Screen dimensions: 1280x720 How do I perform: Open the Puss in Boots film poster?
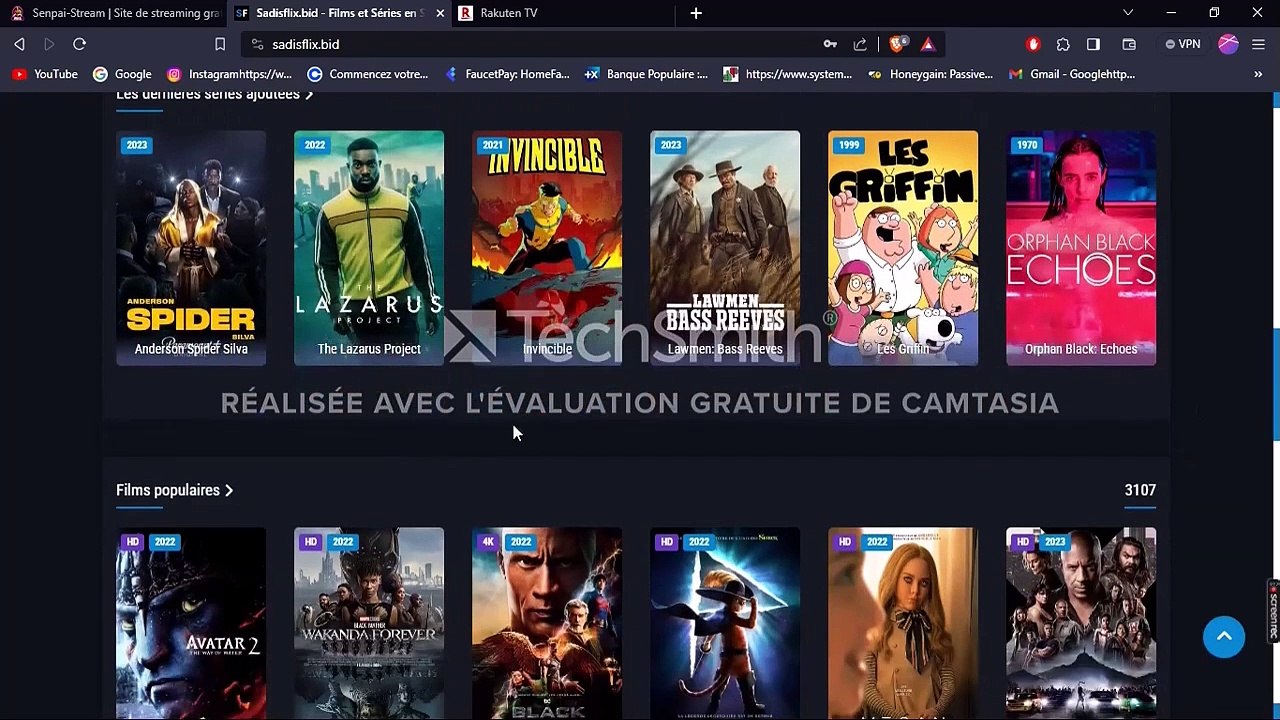pos(725,623)
